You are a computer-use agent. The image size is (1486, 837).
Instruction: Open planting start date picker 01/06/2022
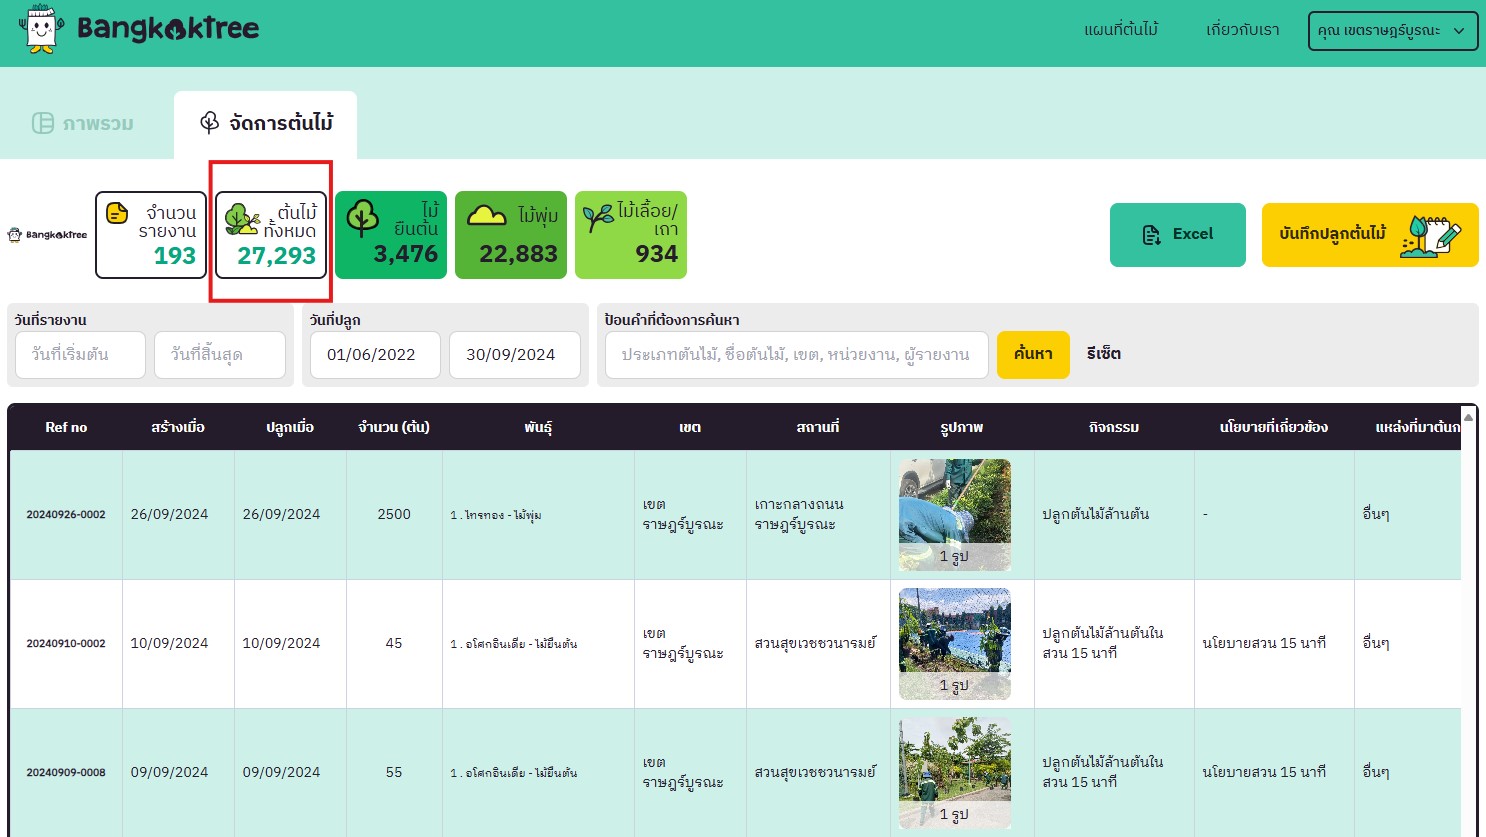375,355
